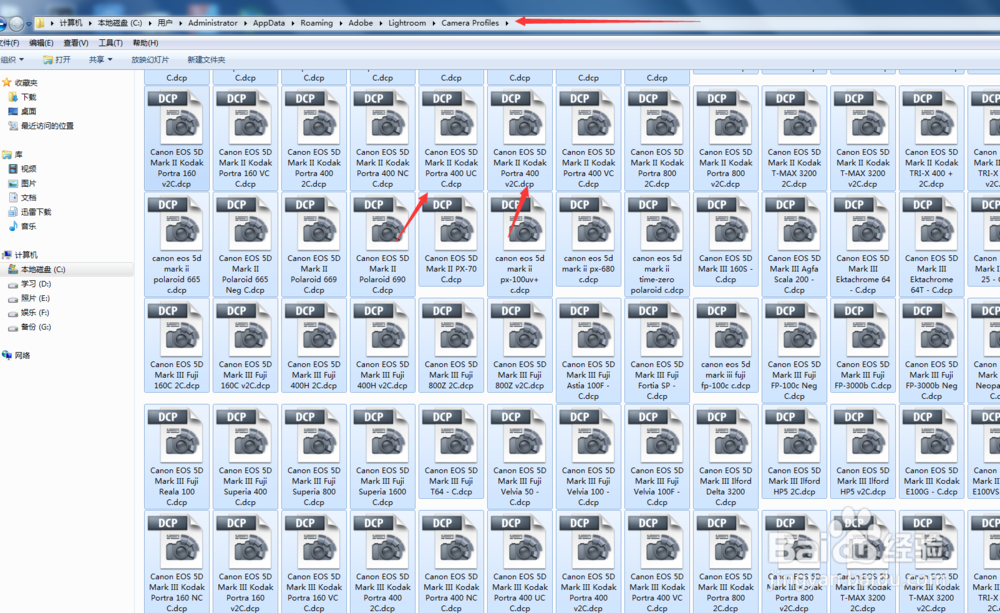The width and height of the screenshot is (1000, 613).
Task: Click 新建文件夹 toolbar button
Action: point(206,59)
